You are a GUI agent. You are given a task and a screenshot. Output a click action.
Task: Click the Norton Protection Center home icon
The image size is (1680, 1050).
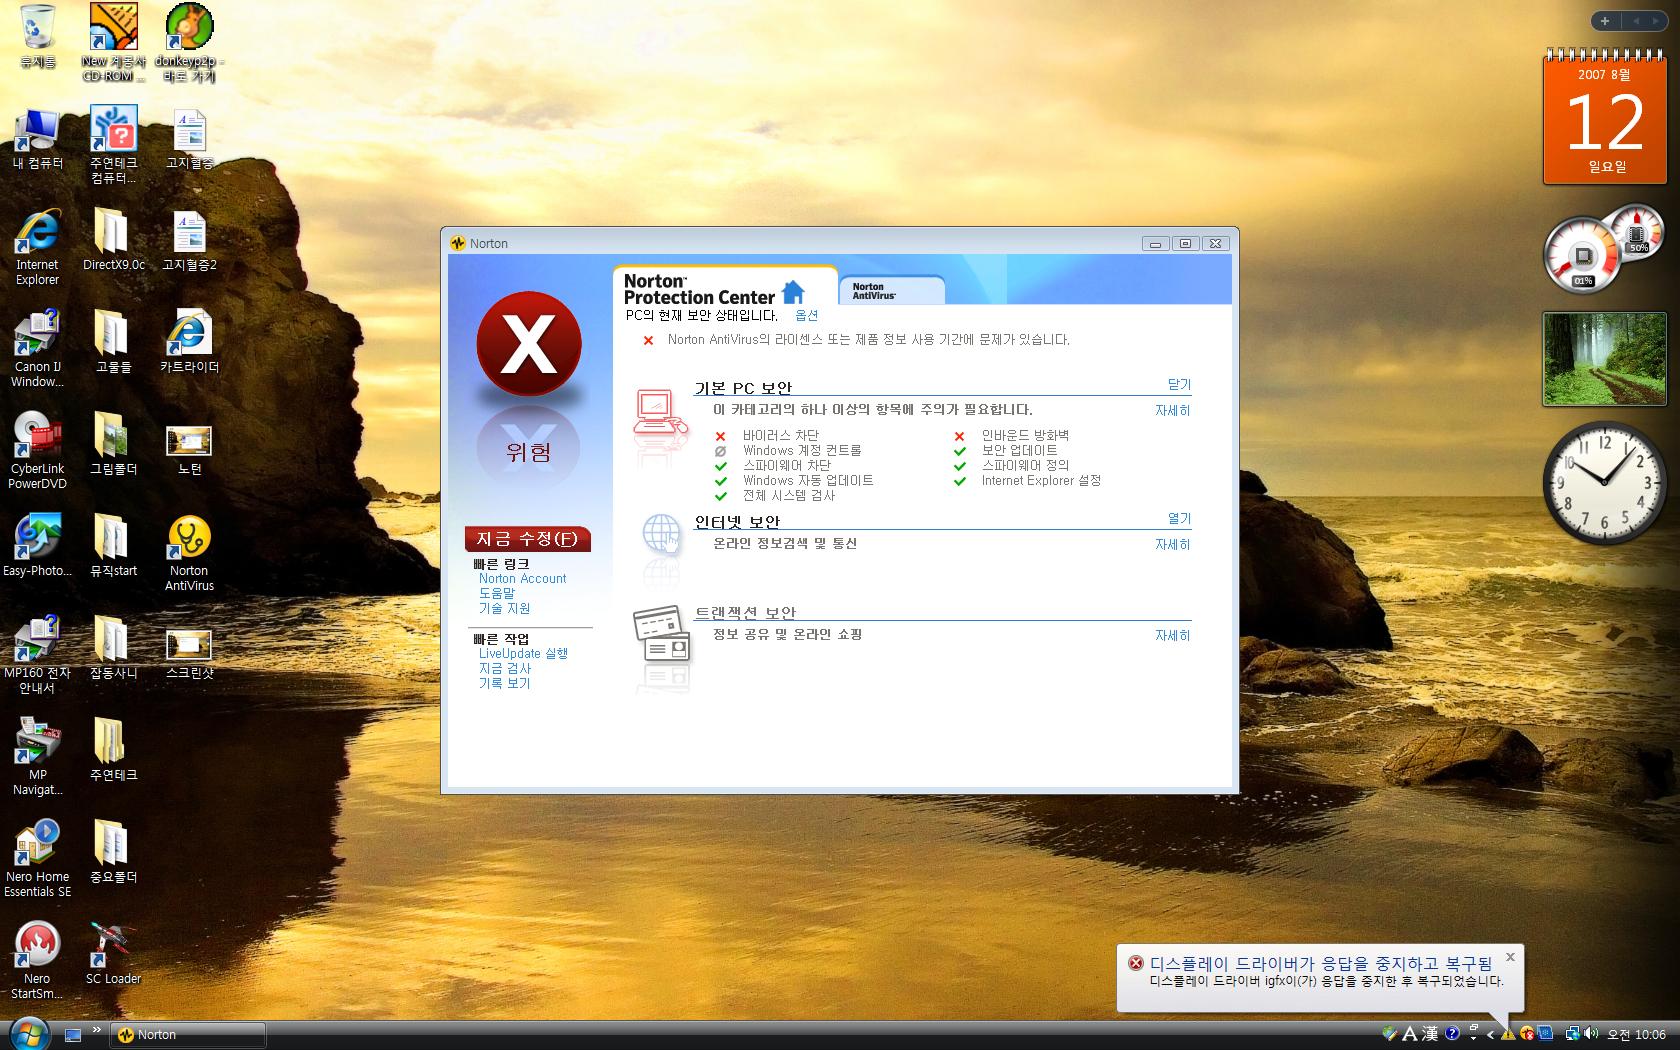[x=793, y=292]
